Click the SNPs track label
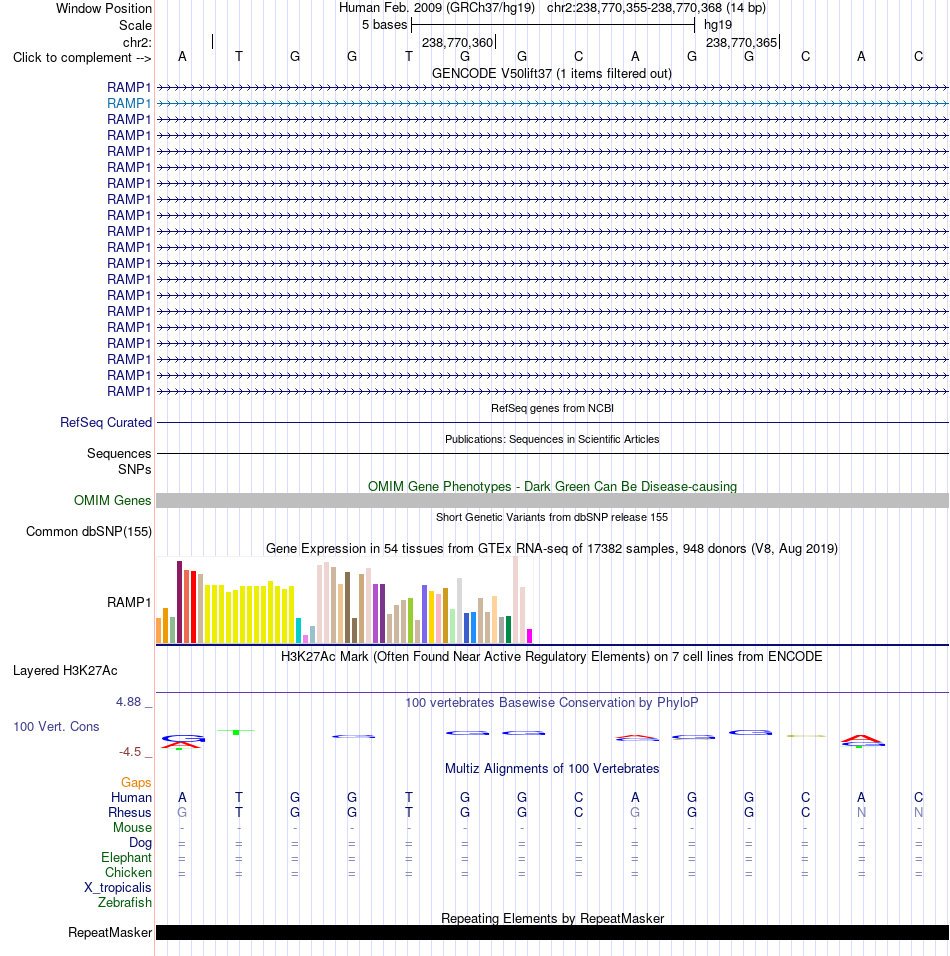 pyautogui.click(x=135, y=469)
